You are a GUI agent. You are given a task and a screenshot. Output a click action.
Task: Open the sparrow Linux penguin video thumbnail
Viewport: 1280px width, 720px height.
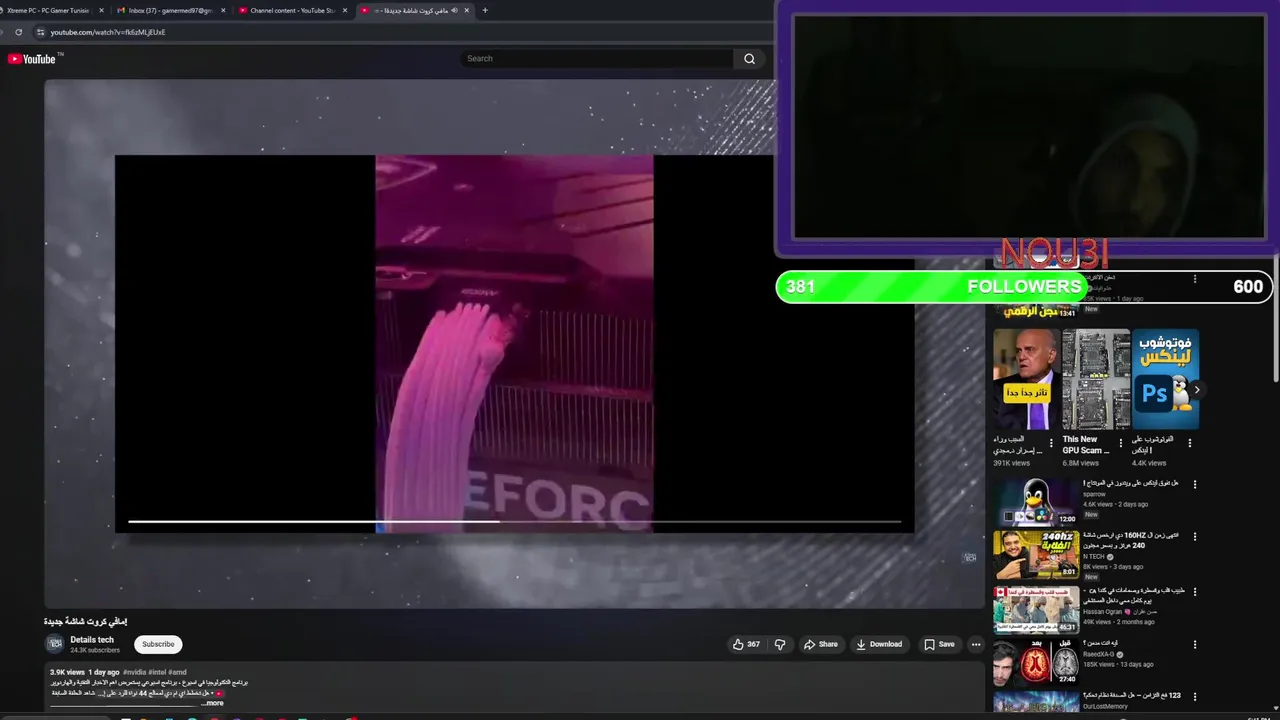point(1036,502)
